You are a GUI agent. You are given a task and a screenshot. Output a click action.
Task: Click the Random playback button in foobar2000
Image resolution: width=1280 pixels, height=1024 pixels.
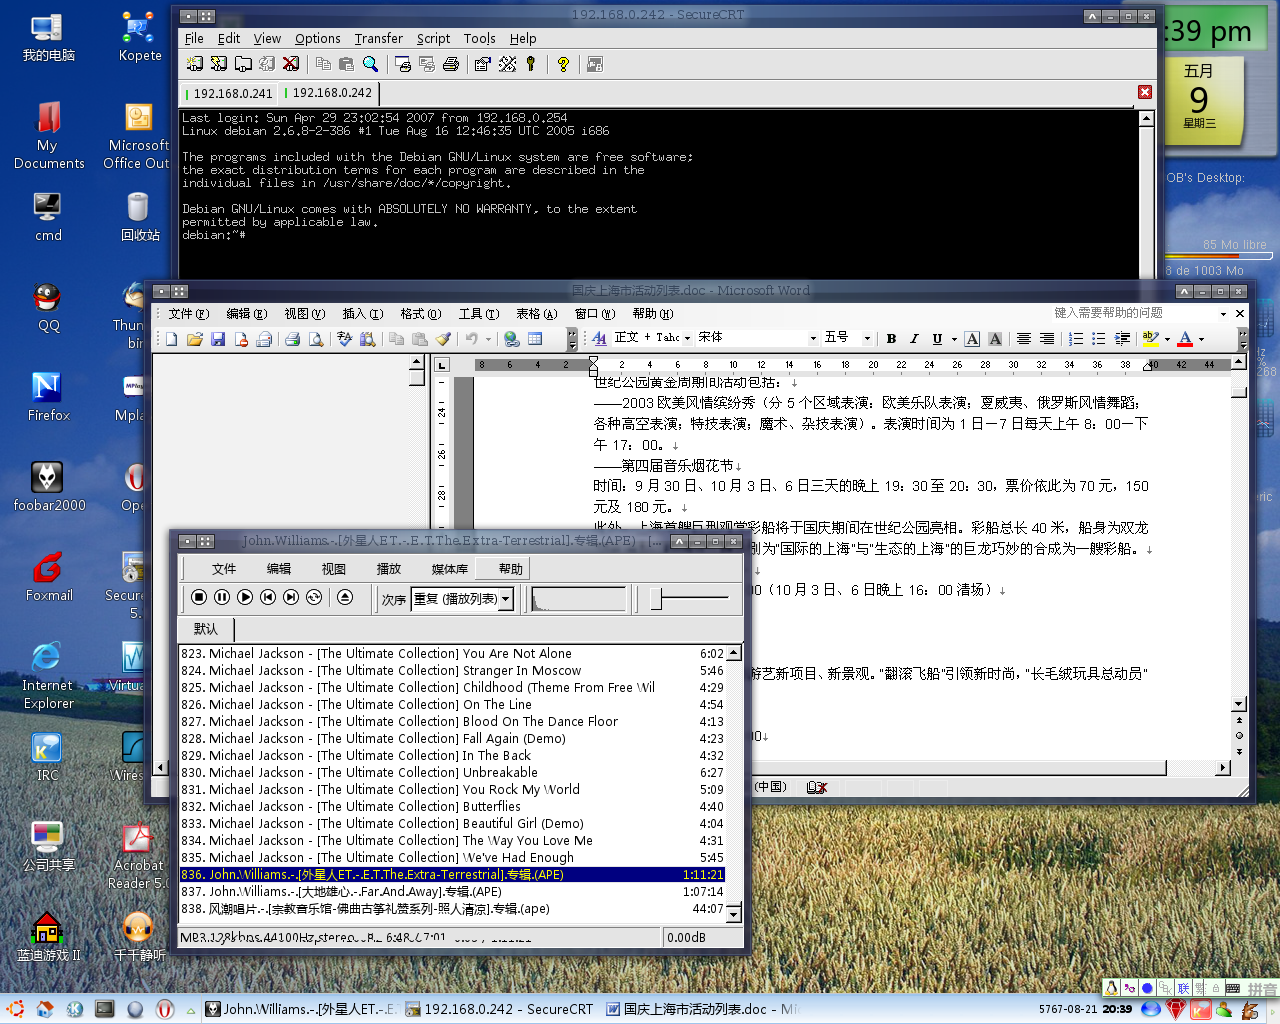coord(314,597)
